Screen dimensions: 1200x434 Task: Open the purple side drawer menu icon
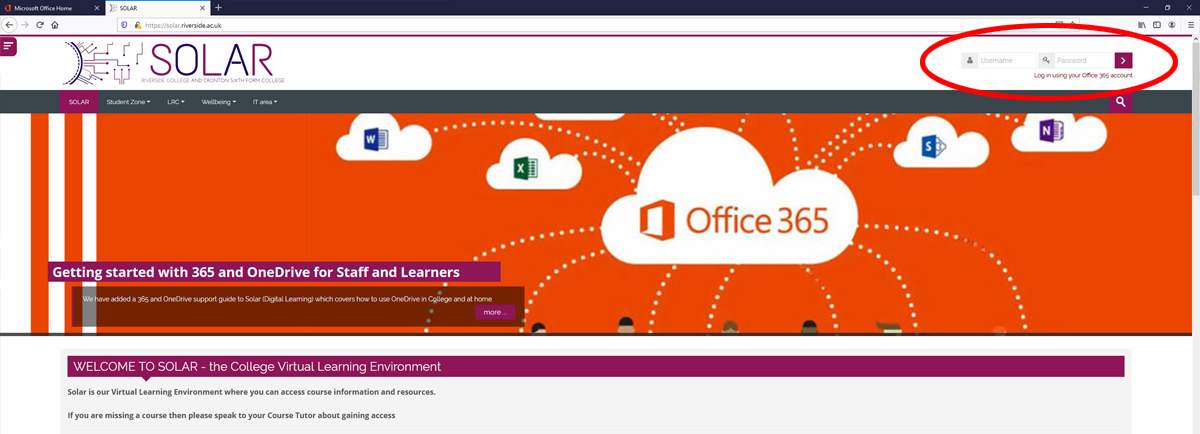[8, 46]
